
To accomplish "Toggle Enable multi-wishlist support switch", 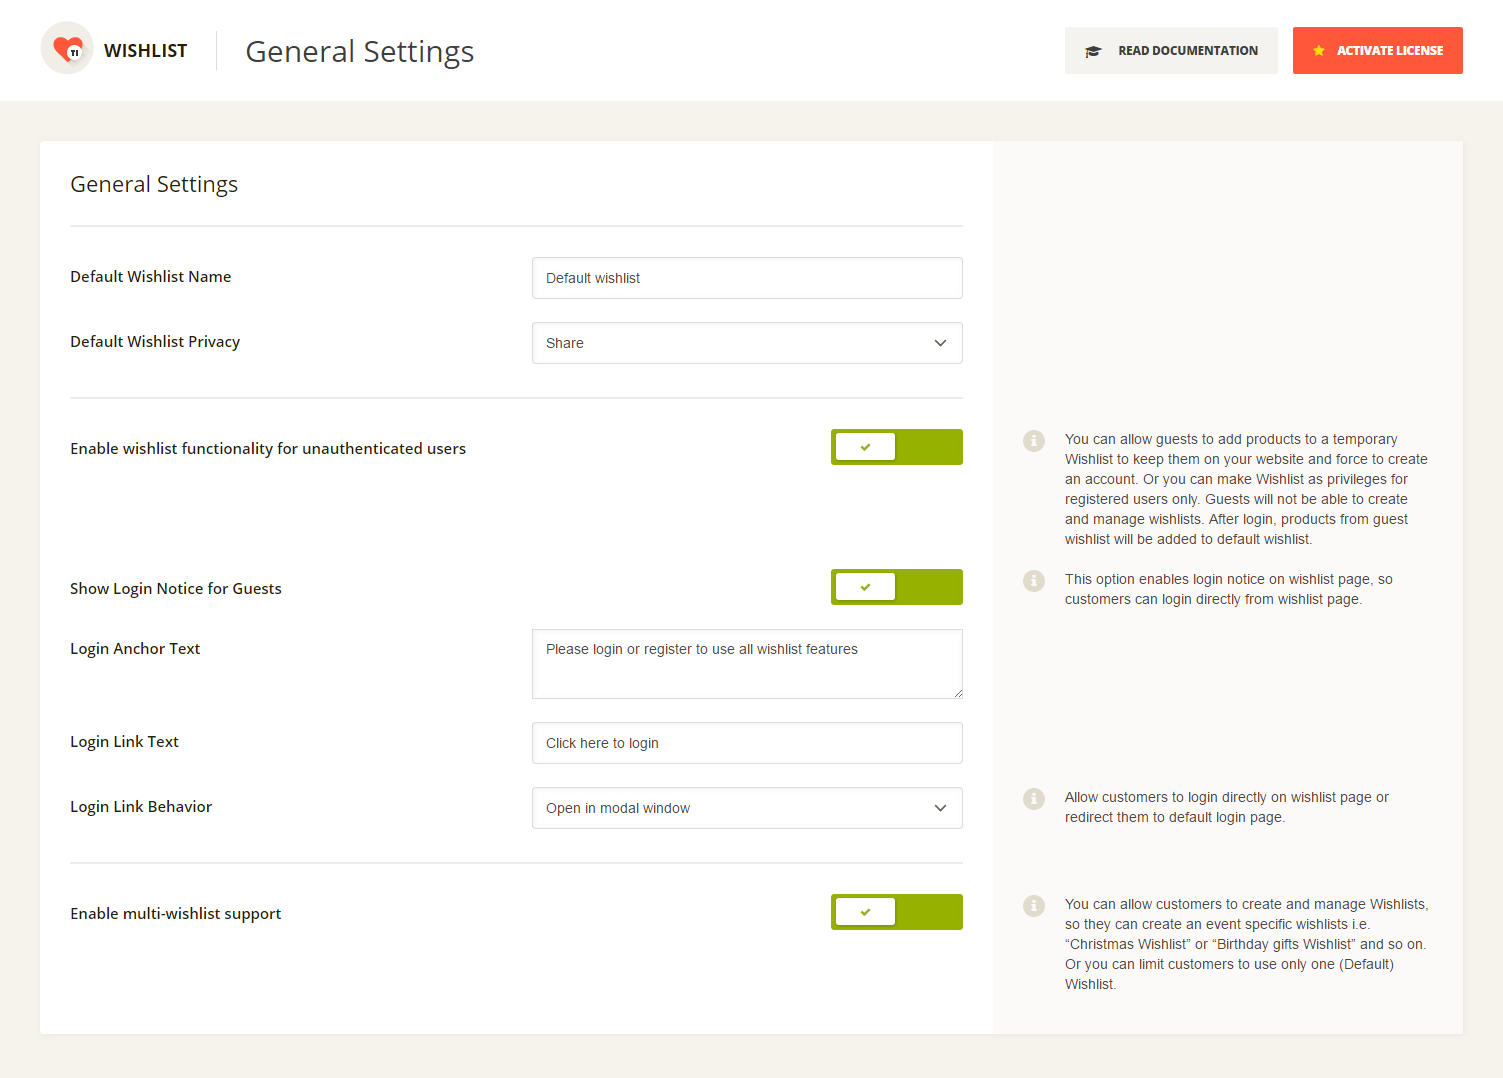I will pos(897,912).
